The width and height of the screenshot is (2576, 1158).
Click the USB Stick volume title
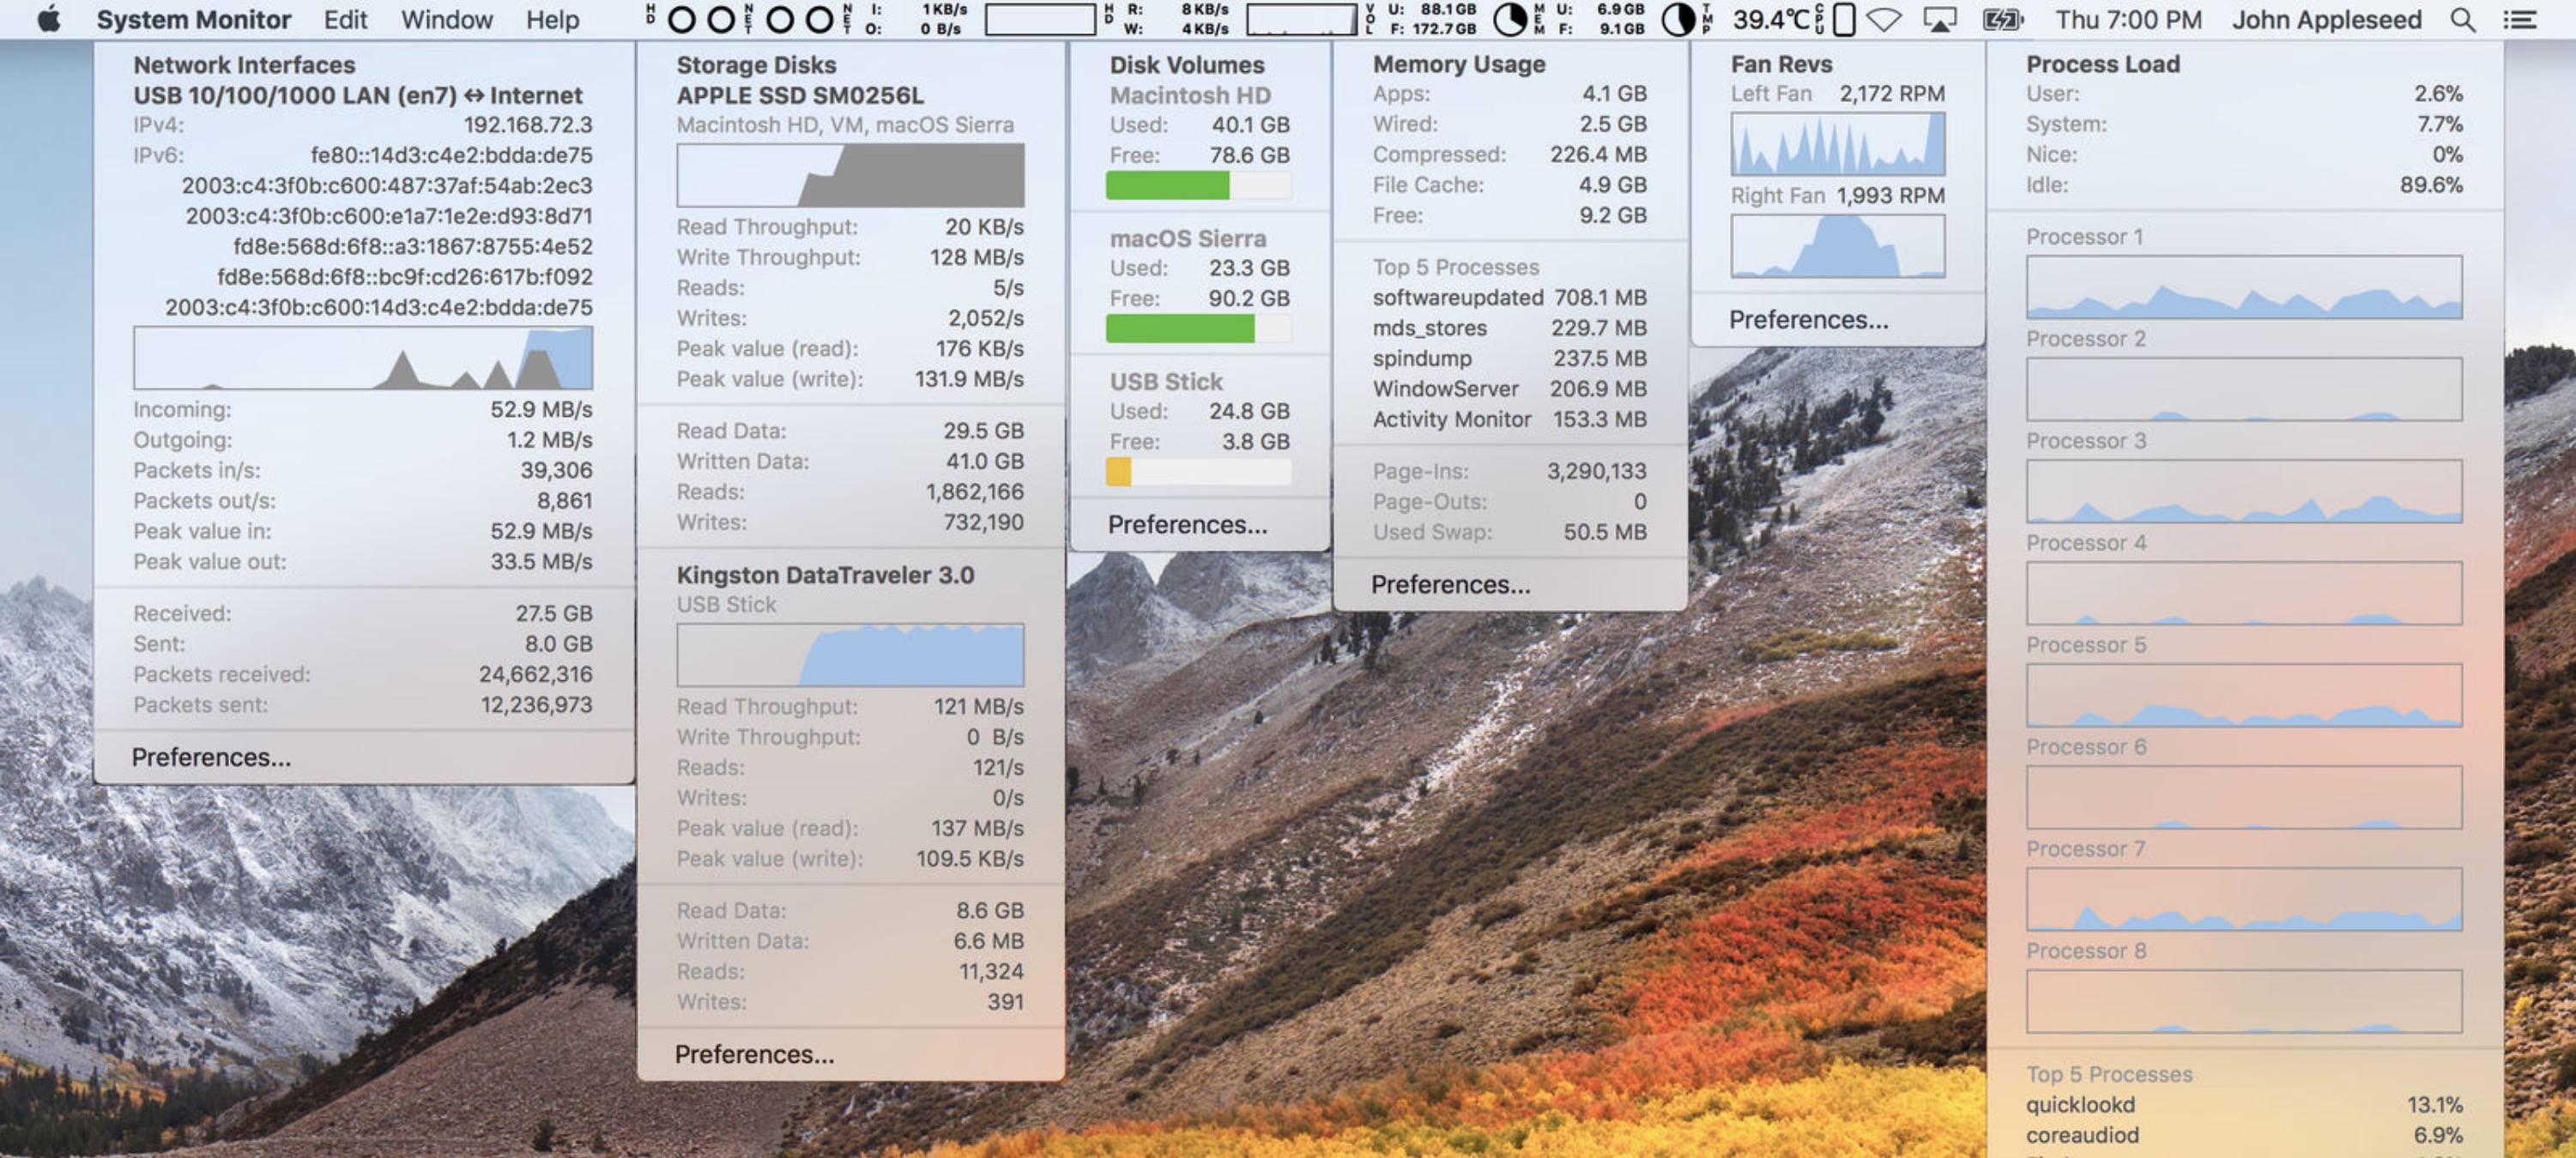(x=1166, y=381)
